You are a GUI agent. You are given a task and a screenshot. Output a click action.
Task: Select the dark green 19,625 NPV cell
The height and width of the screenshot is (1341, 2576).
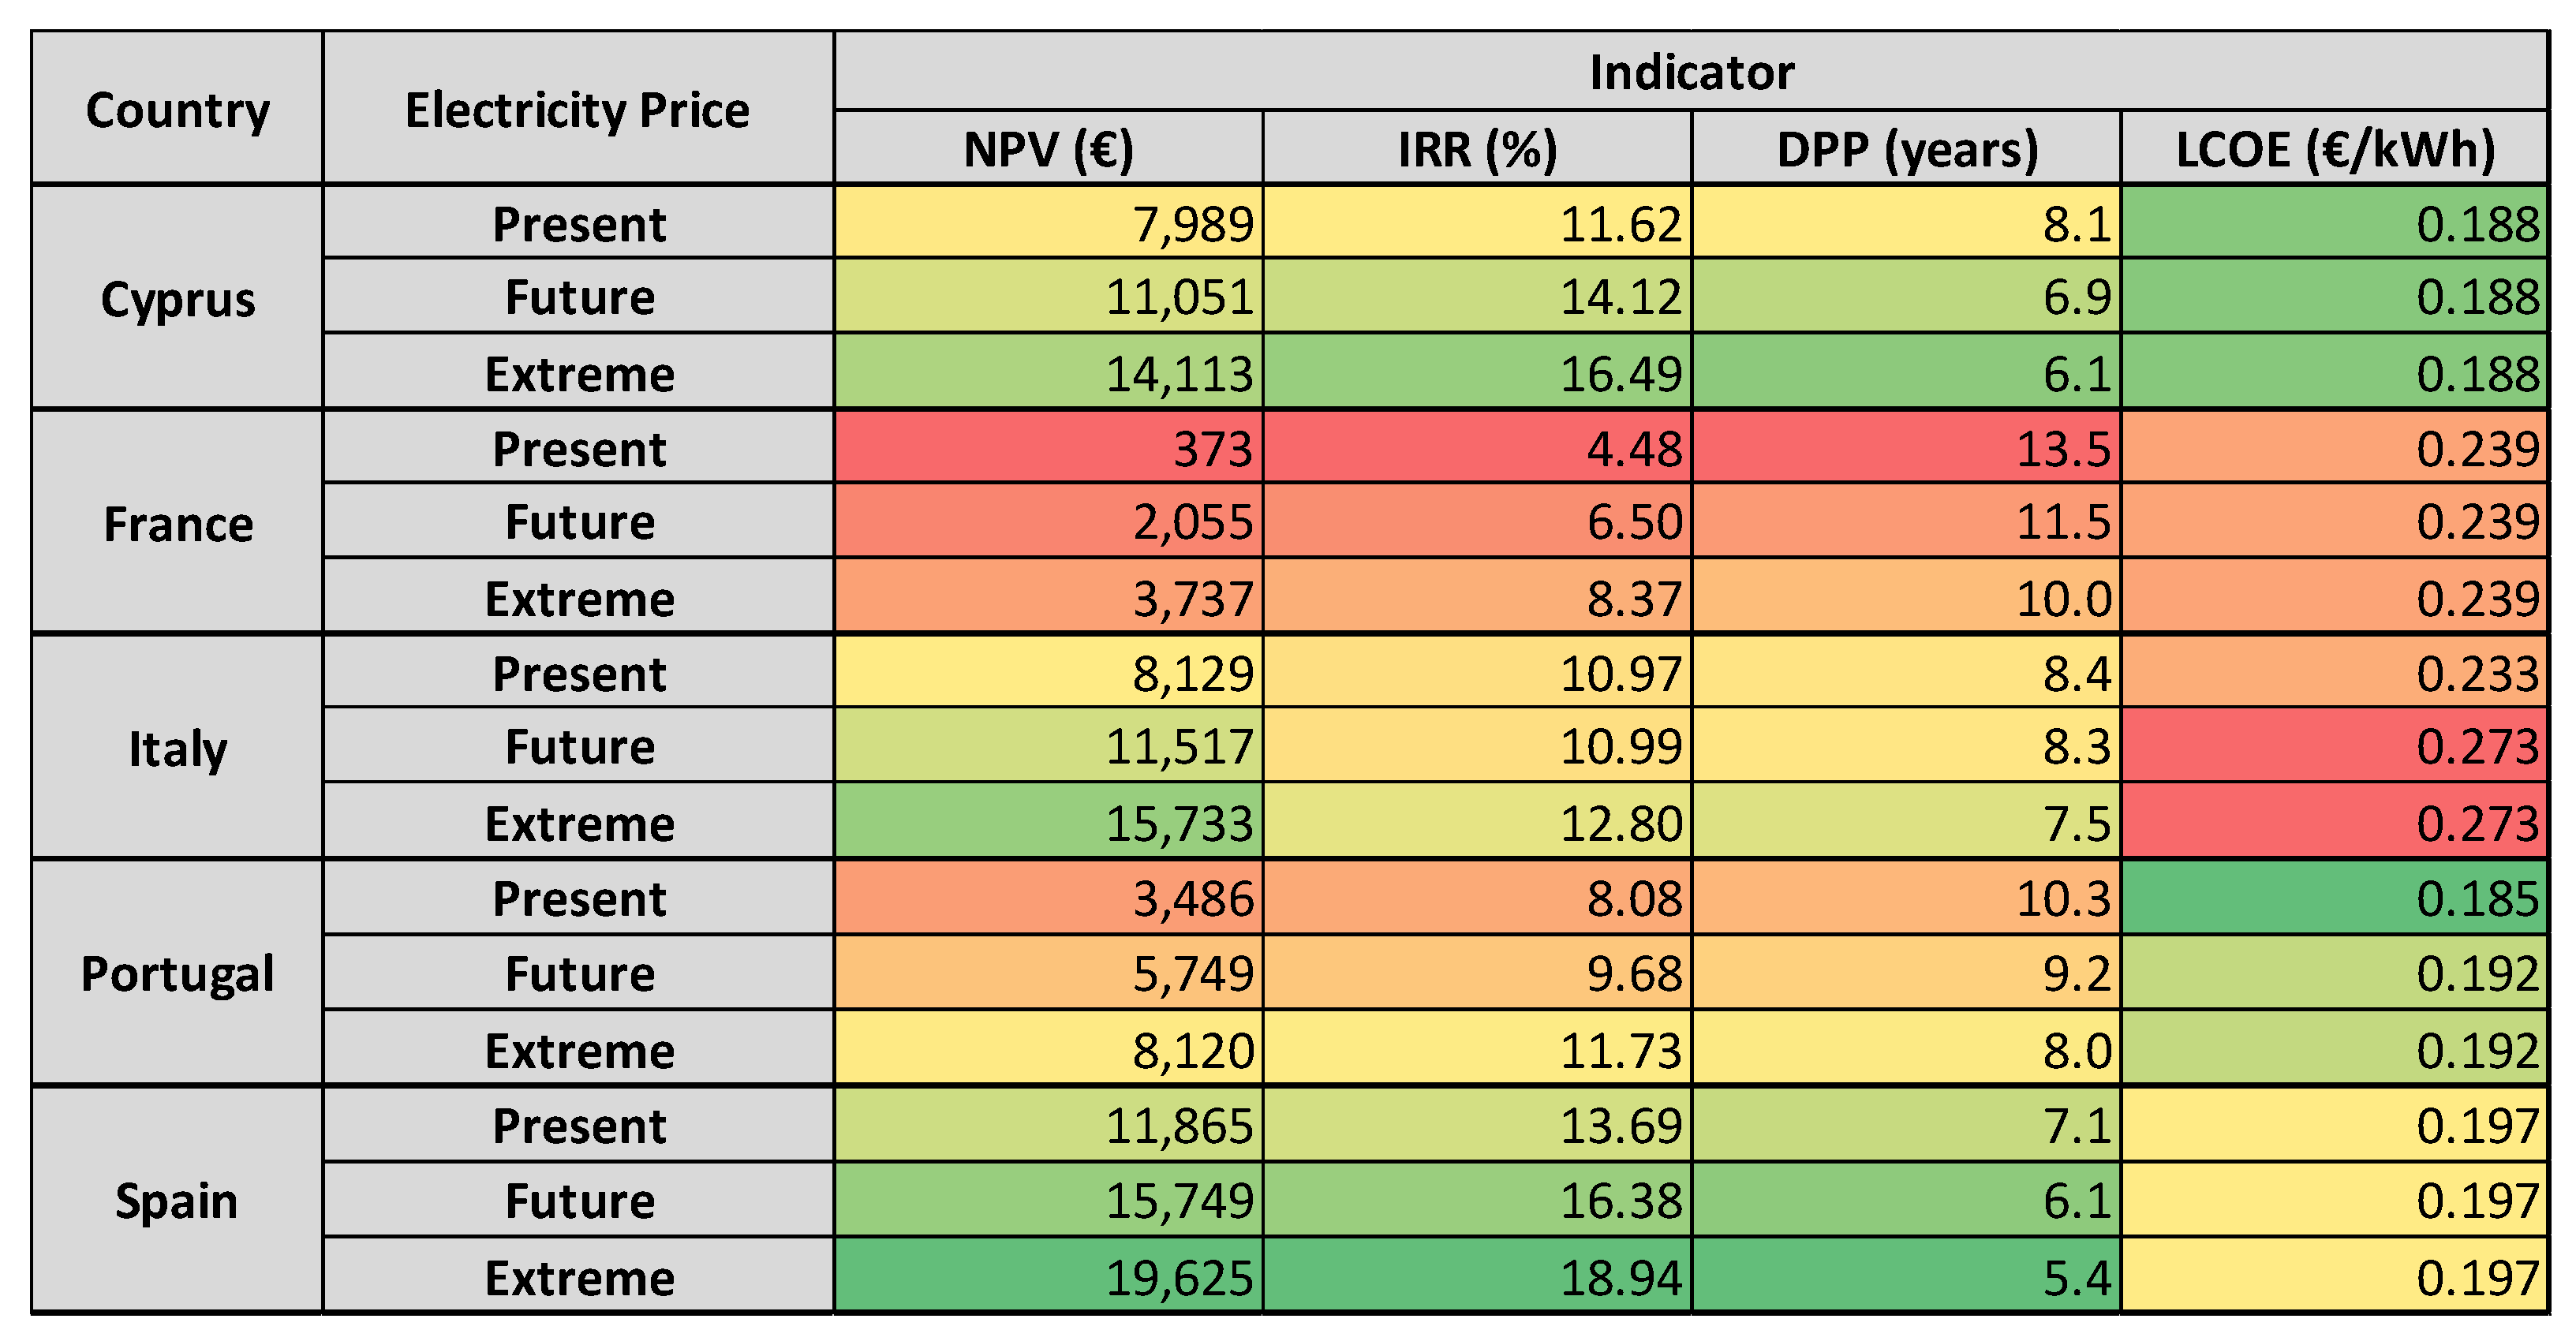(1048, 1276)
